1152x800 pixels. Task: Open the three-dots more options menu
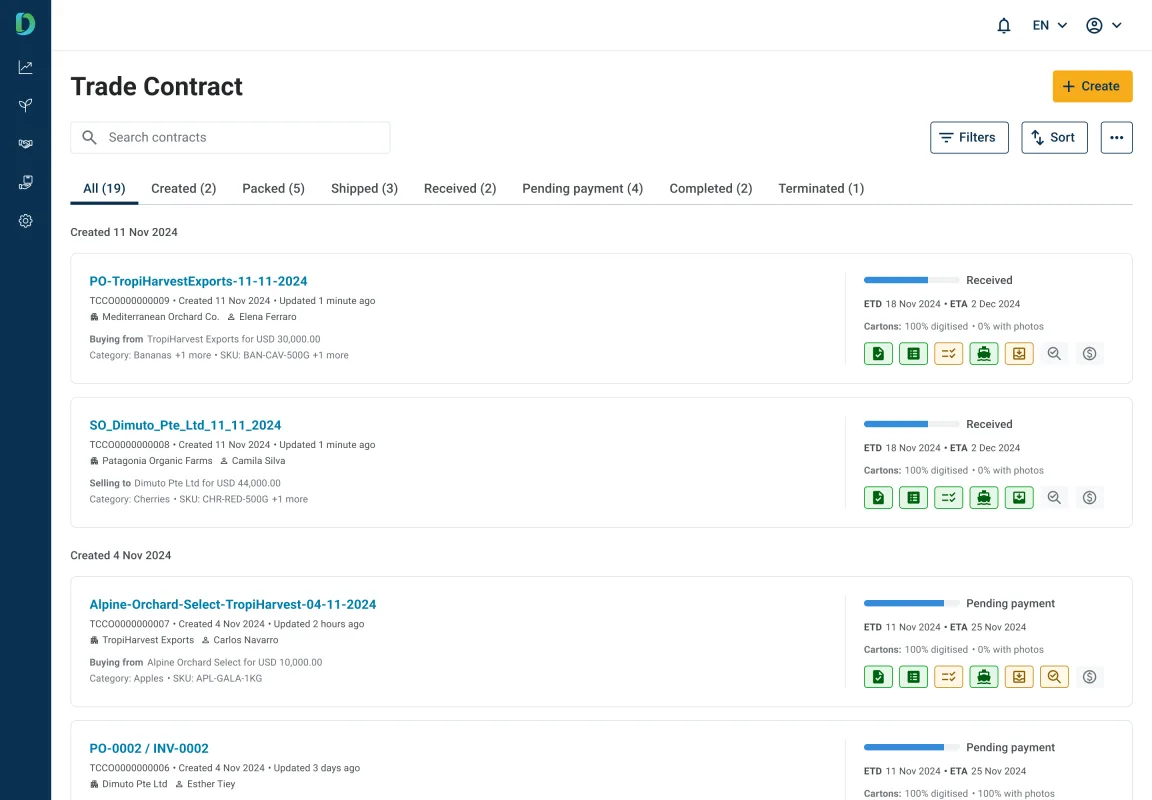tap(1116, 138)
